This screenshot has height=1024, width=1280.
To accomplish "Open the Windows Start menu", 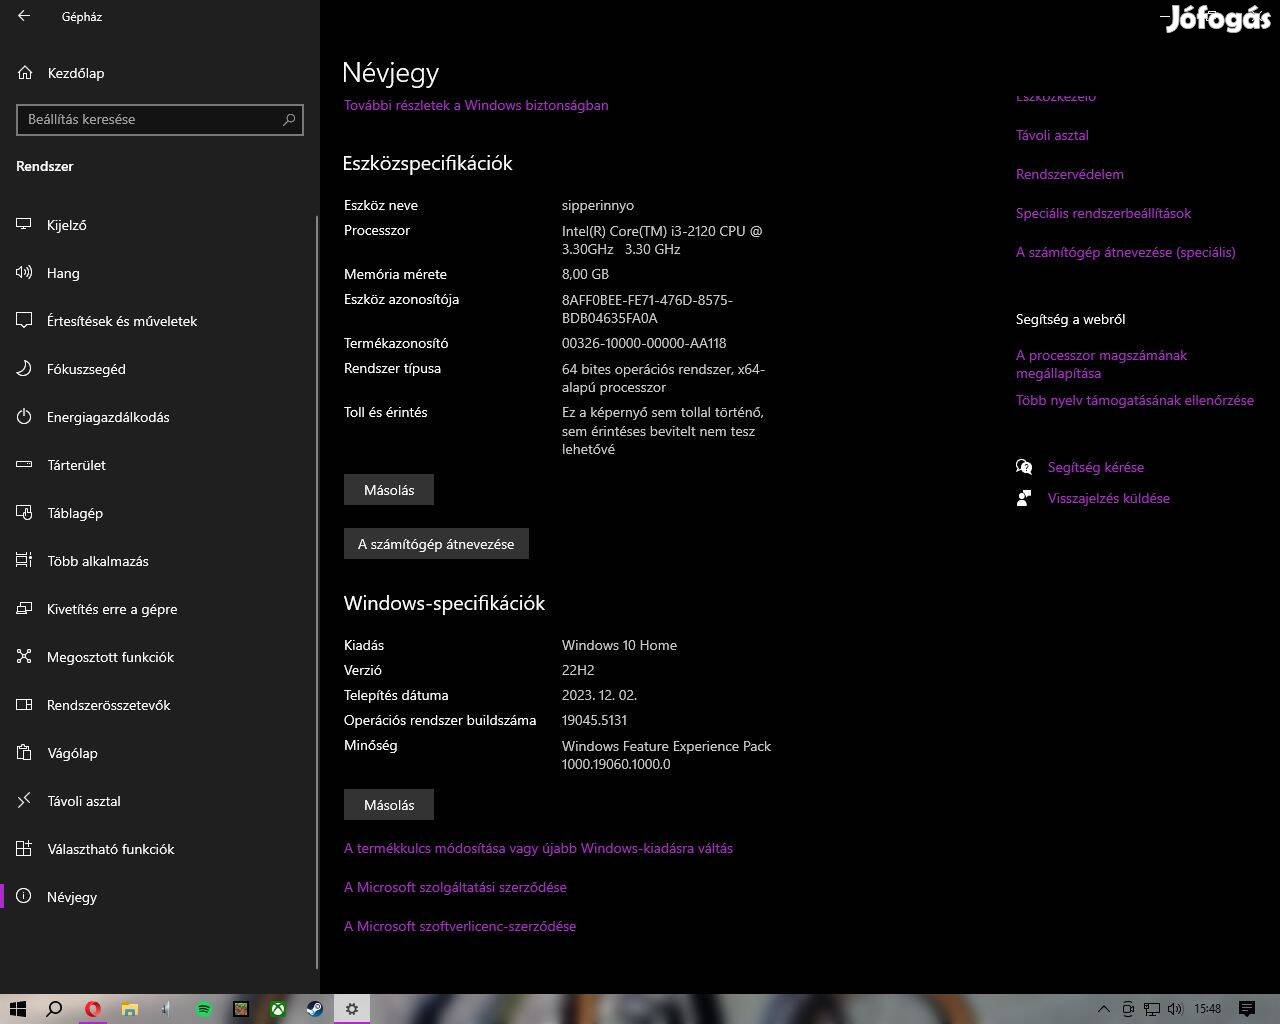I will [x=17, y=1009].
